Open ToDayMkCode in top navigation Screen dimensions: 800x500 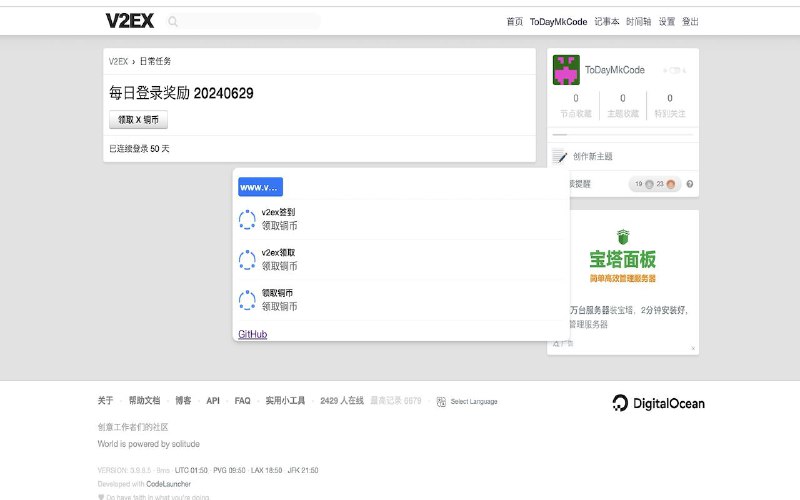click(x=558, y=21)
